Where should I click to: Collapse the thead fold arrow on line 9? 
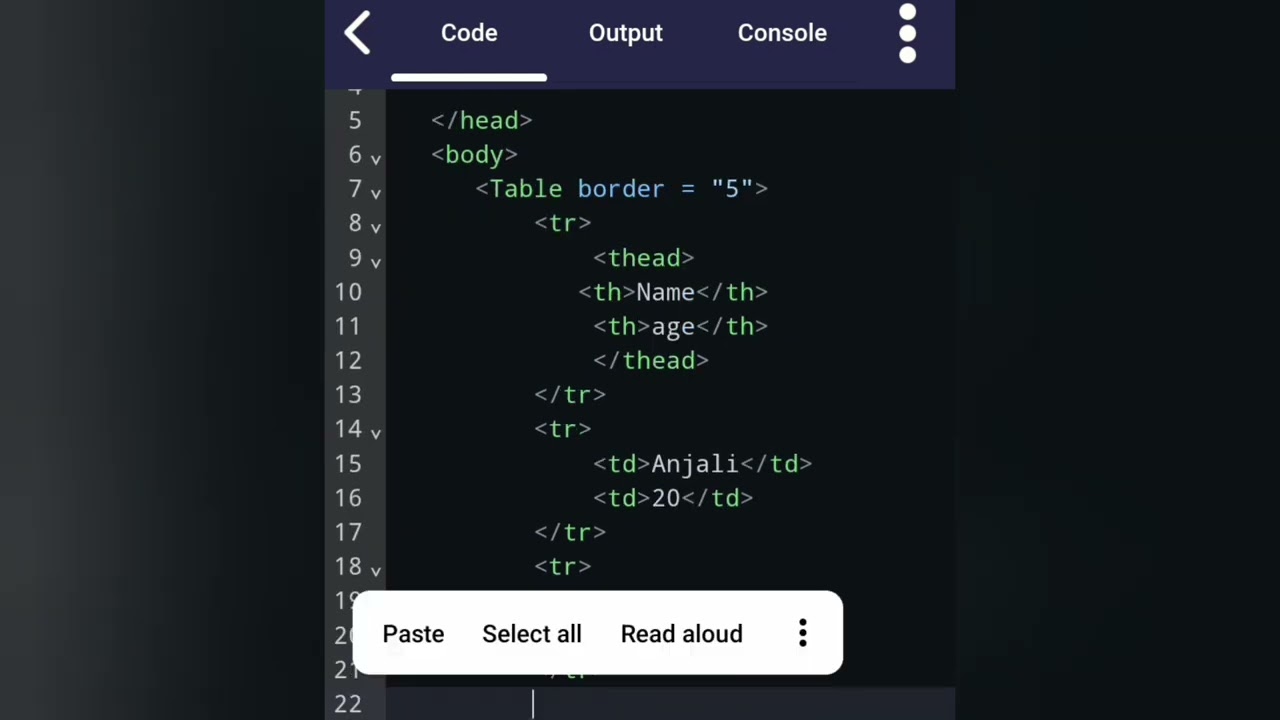[x=376, y=262]
